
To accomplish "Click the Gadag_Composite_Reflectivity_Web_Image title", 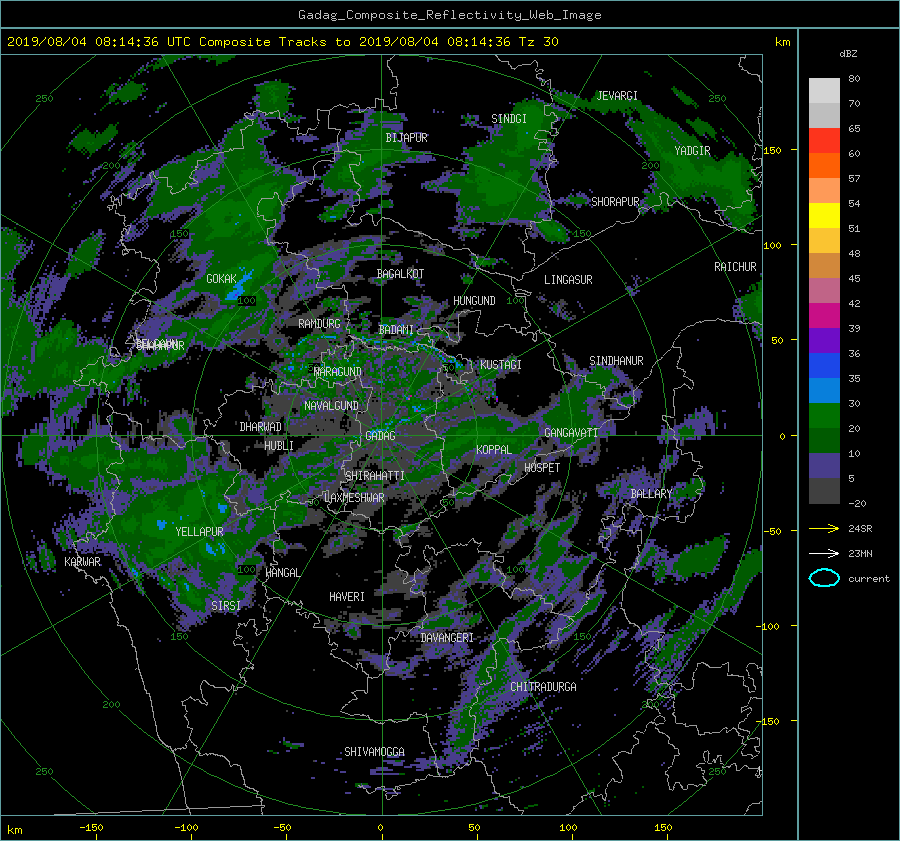I will coord(449,15).
